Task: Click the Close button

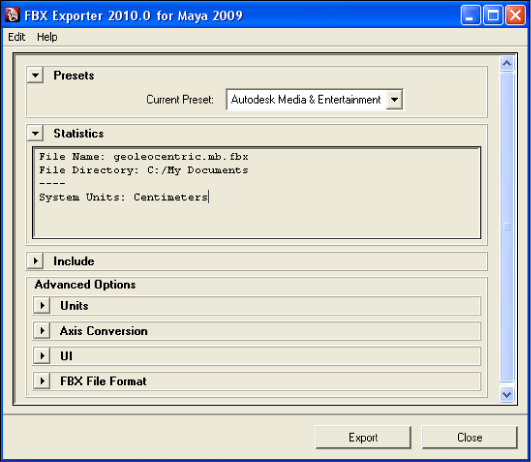Action: (x=469, y=438)
